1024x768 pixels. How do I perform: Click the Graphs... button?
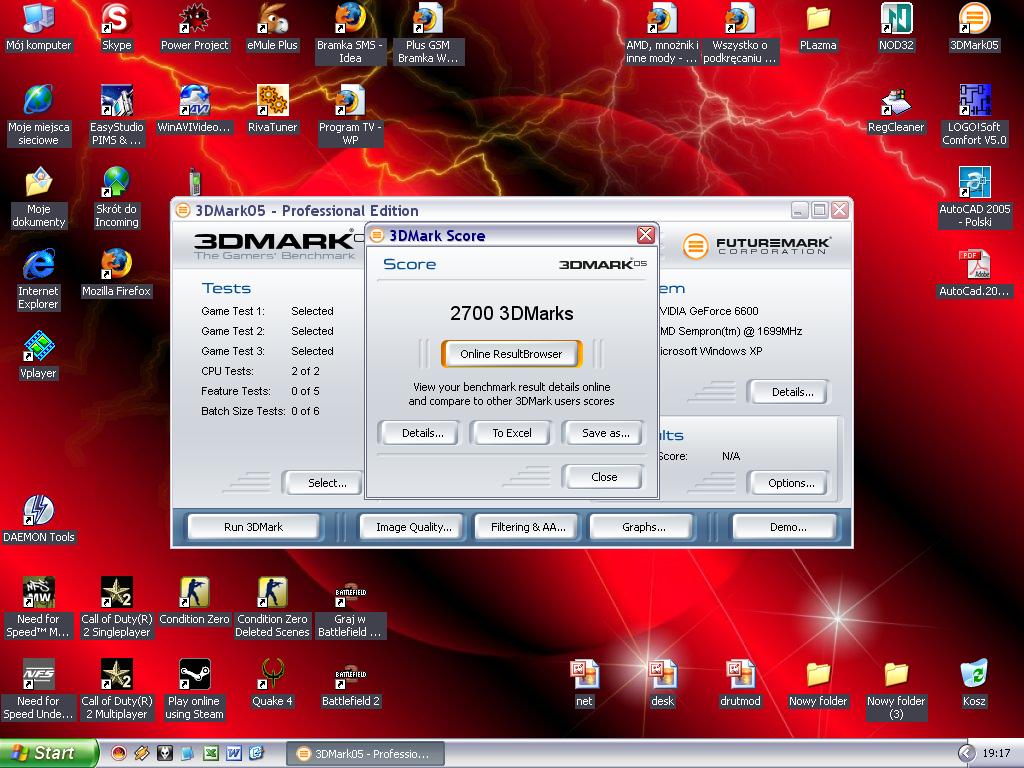click(643, 527)
